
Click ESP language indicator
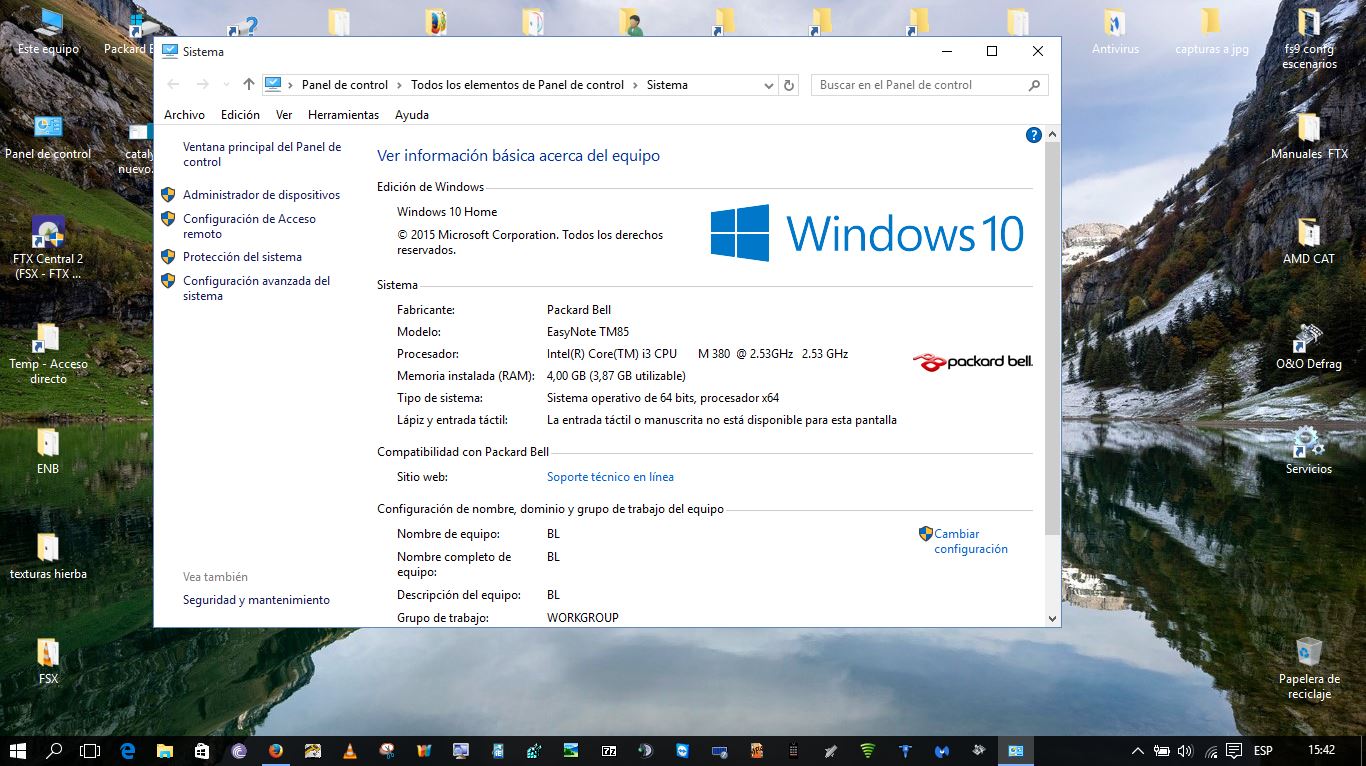(x=1264, y=750)
